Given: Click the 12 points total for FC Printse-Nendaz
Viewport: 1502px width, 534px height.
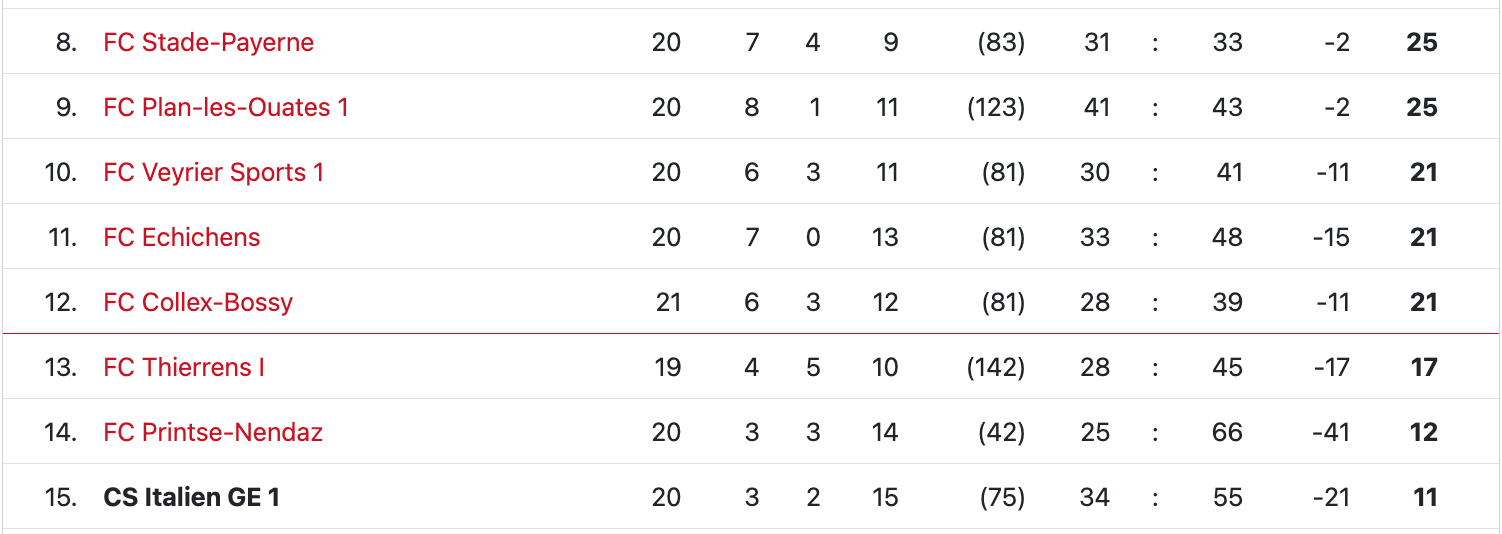Looking at the screenshot, I should (1423, 432).
